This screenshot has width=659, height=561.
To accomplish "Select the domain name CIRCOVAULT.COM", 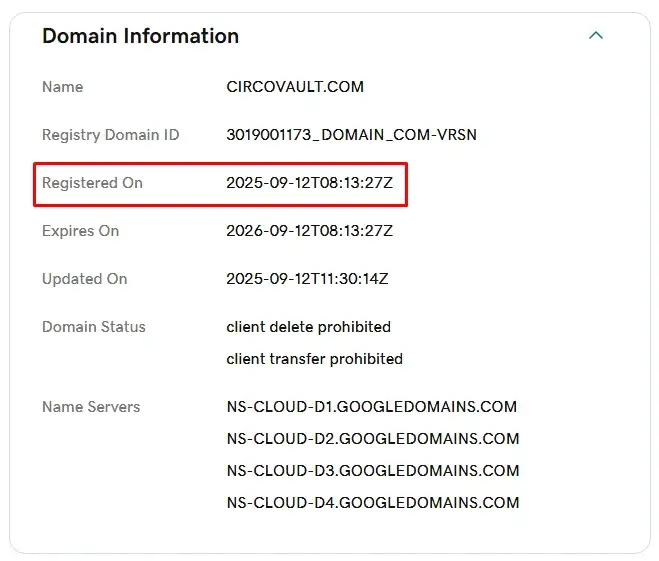I will point(295,87).
